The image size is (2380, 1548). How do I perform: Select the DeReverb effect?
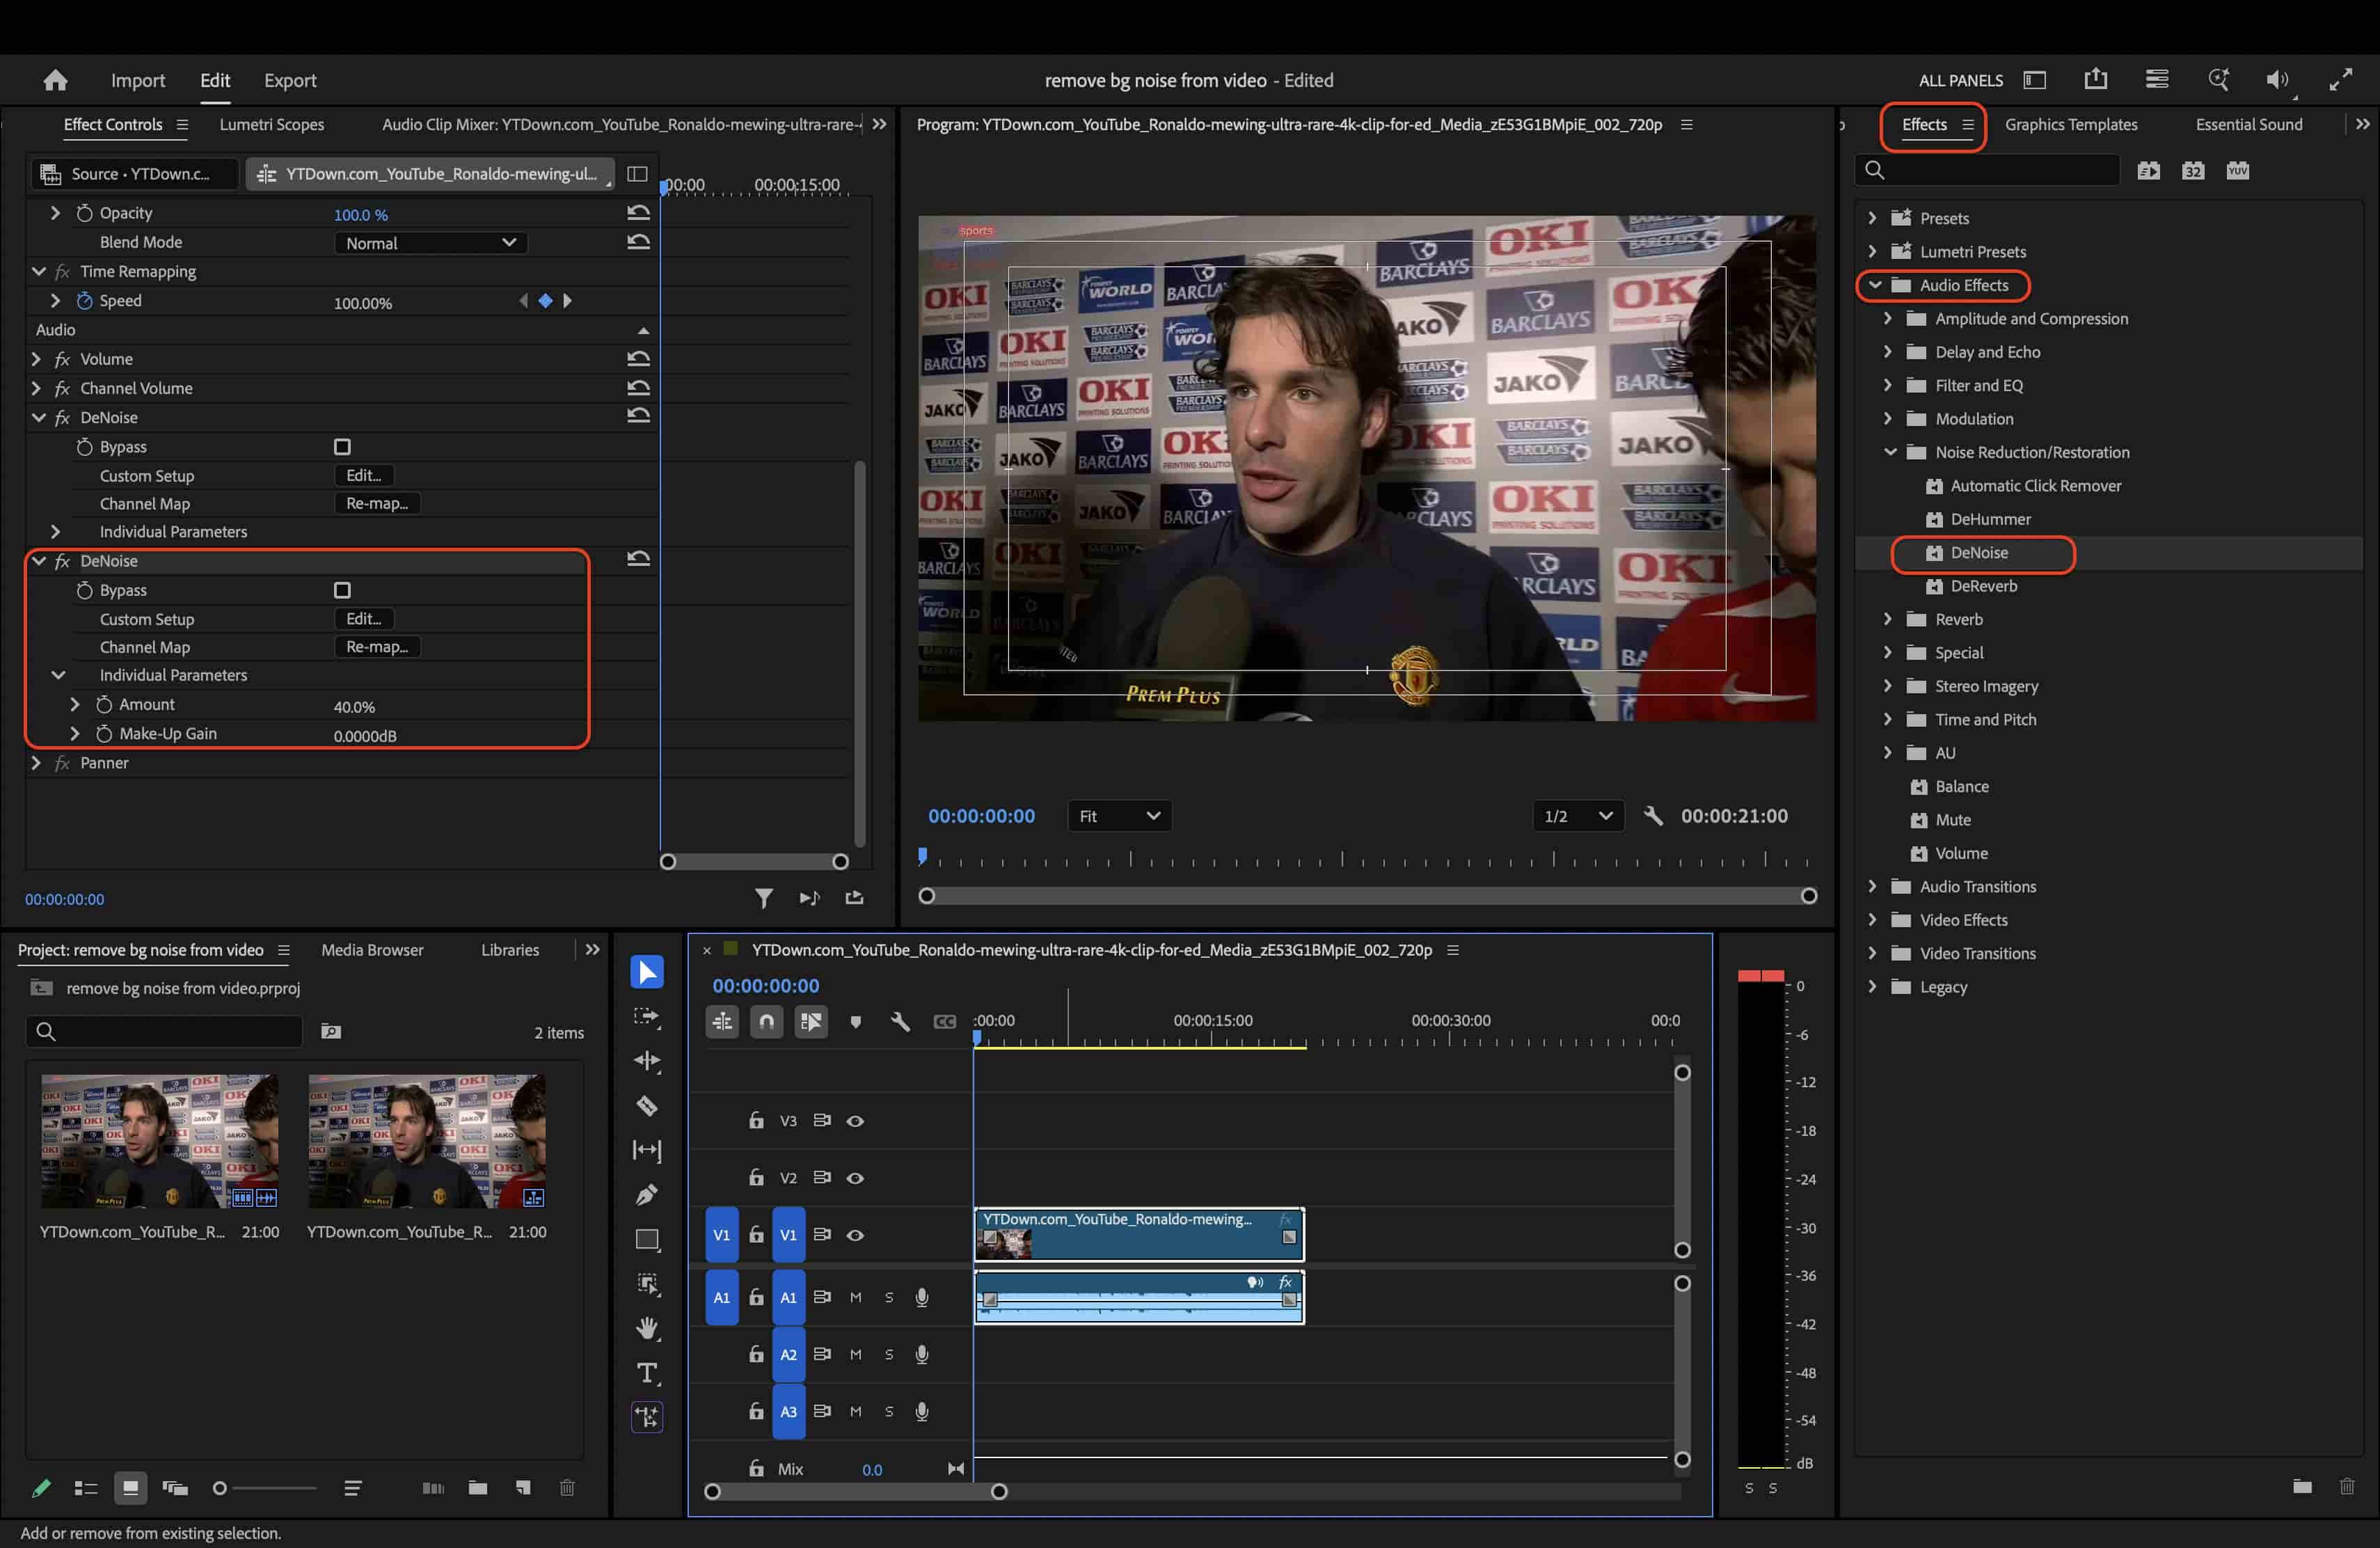coord(1984,586)
